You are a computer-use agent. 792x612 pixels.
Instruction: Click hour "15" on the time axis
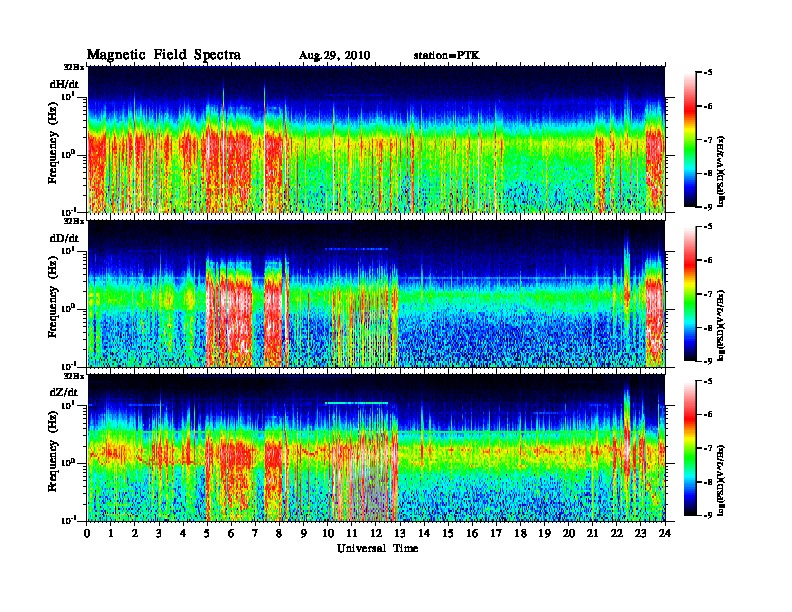click(448, 533)
